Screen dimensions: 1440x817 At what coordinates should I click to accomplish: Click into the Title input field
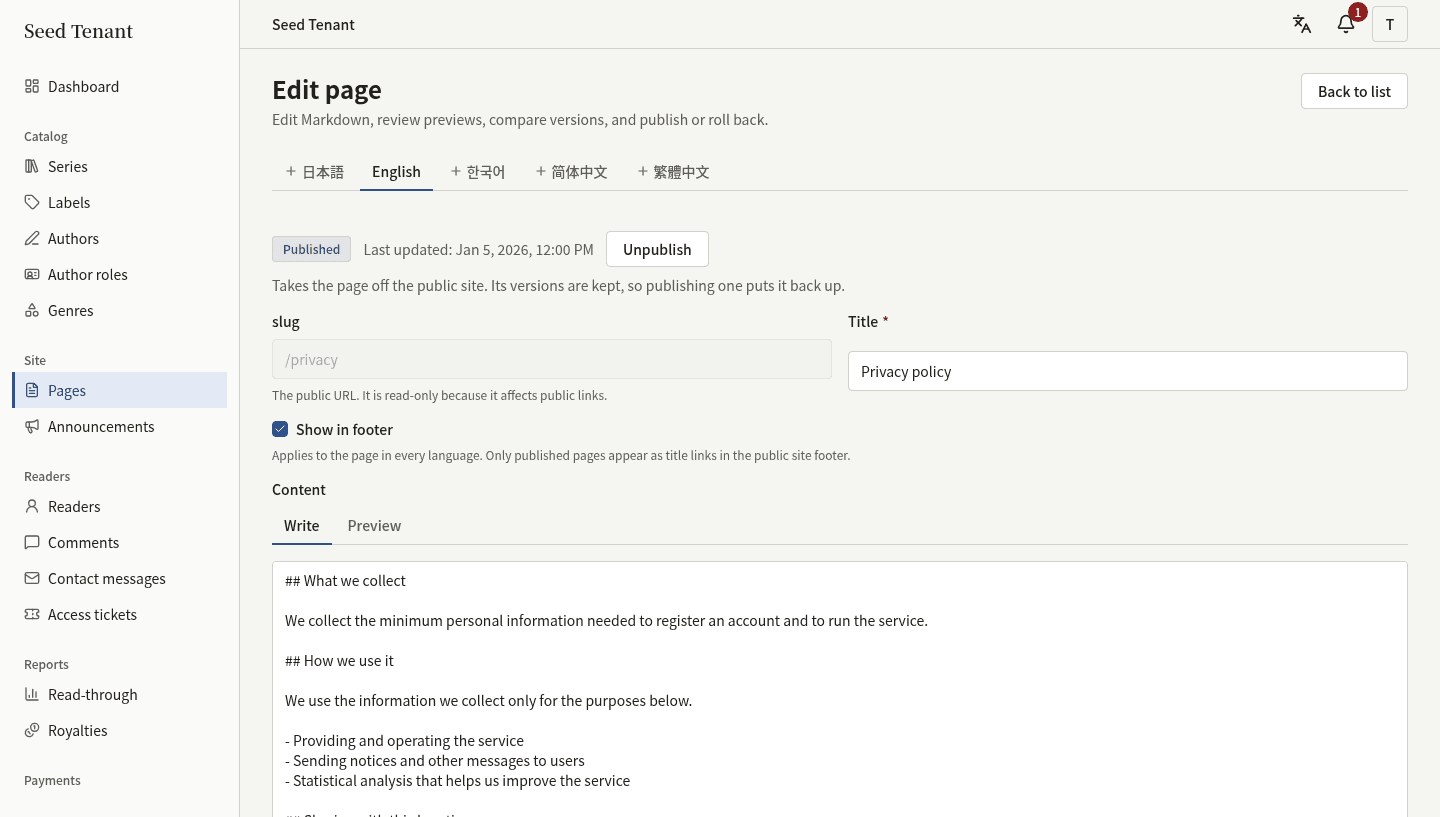1128,371
